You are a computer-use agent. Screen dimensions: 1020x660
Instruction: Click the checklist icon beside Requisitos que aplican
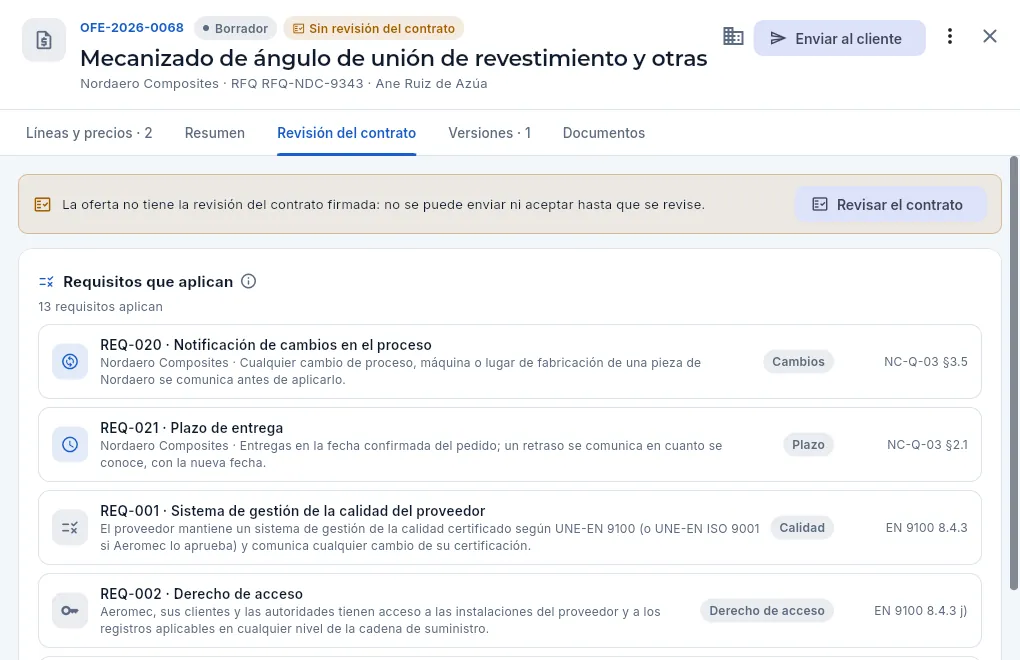(x=46, y=282)
